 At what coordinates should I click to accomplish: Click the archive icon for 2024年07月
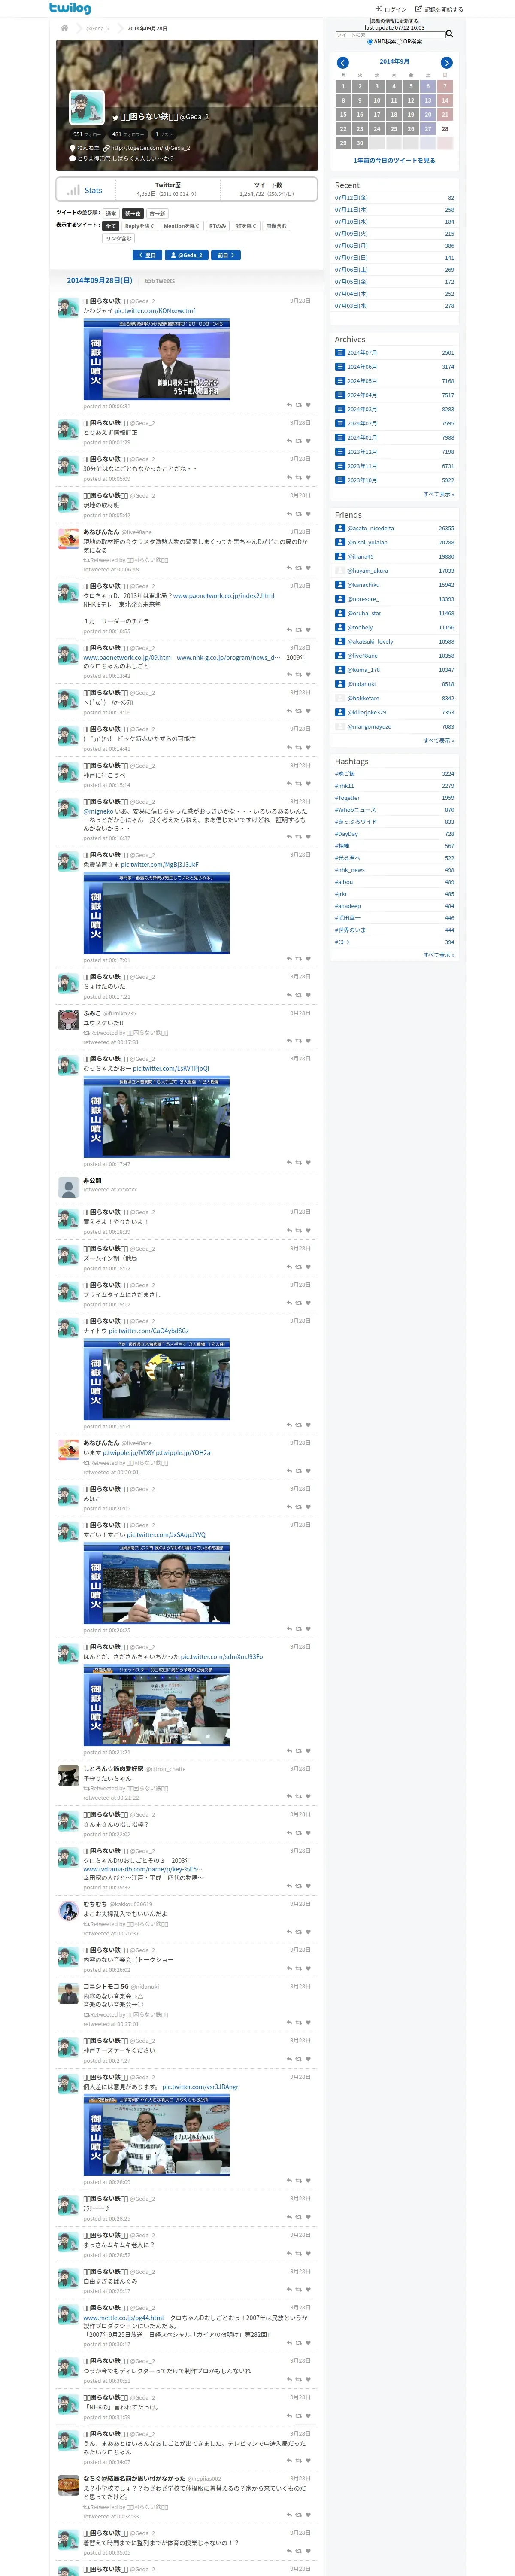click(x=340, y=353)
